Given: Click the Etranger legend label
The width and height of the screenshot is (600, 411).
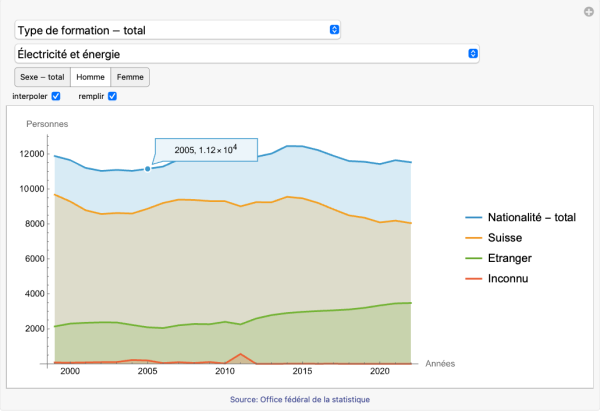Looking at the screenshot, I should [510, 257].
